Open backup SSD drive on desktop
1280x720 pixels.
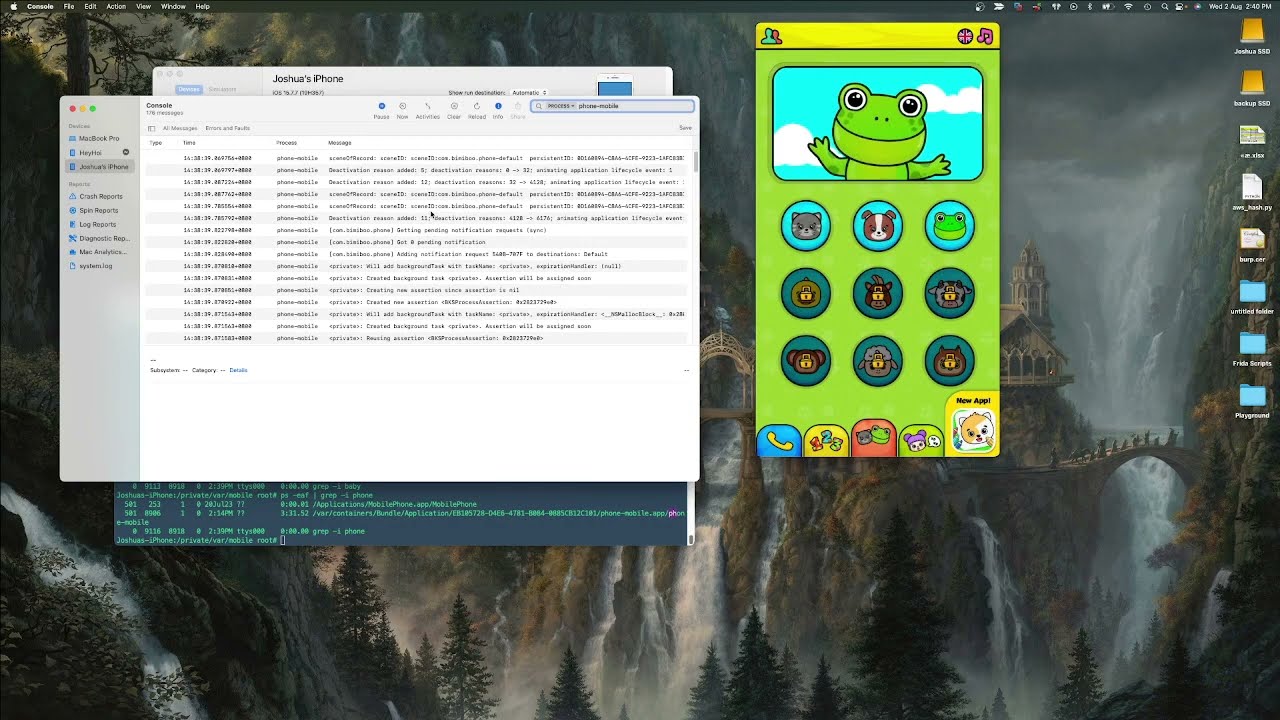tap(1252, 88)
